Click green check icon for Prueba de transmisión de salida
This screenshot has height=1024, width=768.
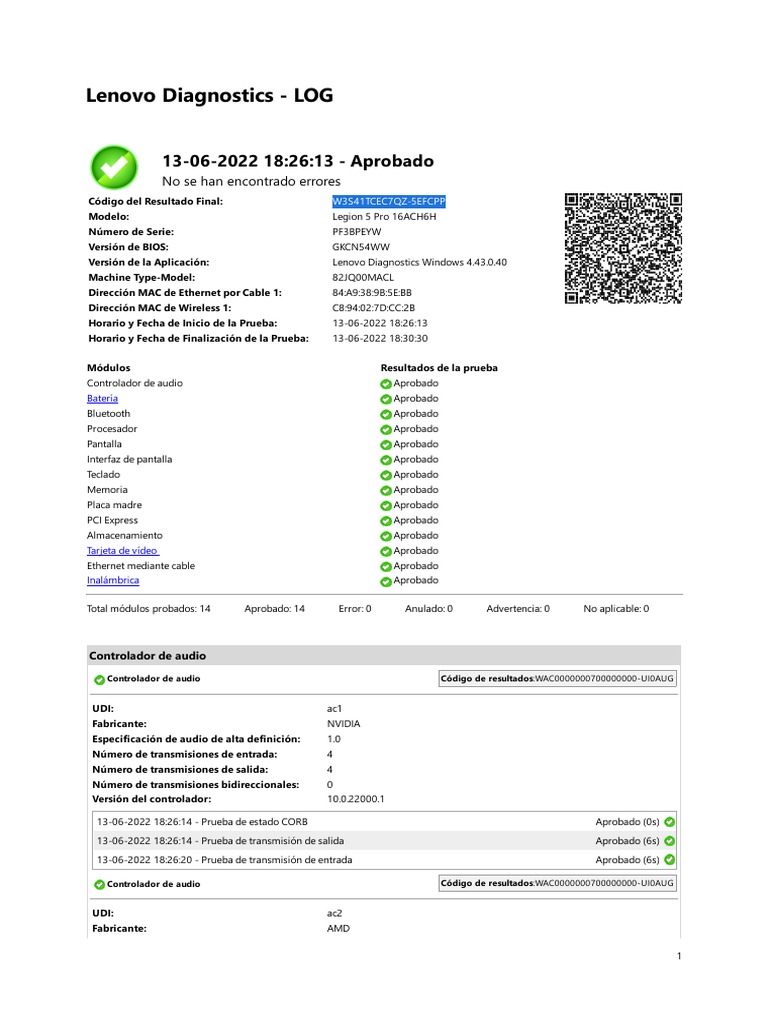[x=669, y=841]
